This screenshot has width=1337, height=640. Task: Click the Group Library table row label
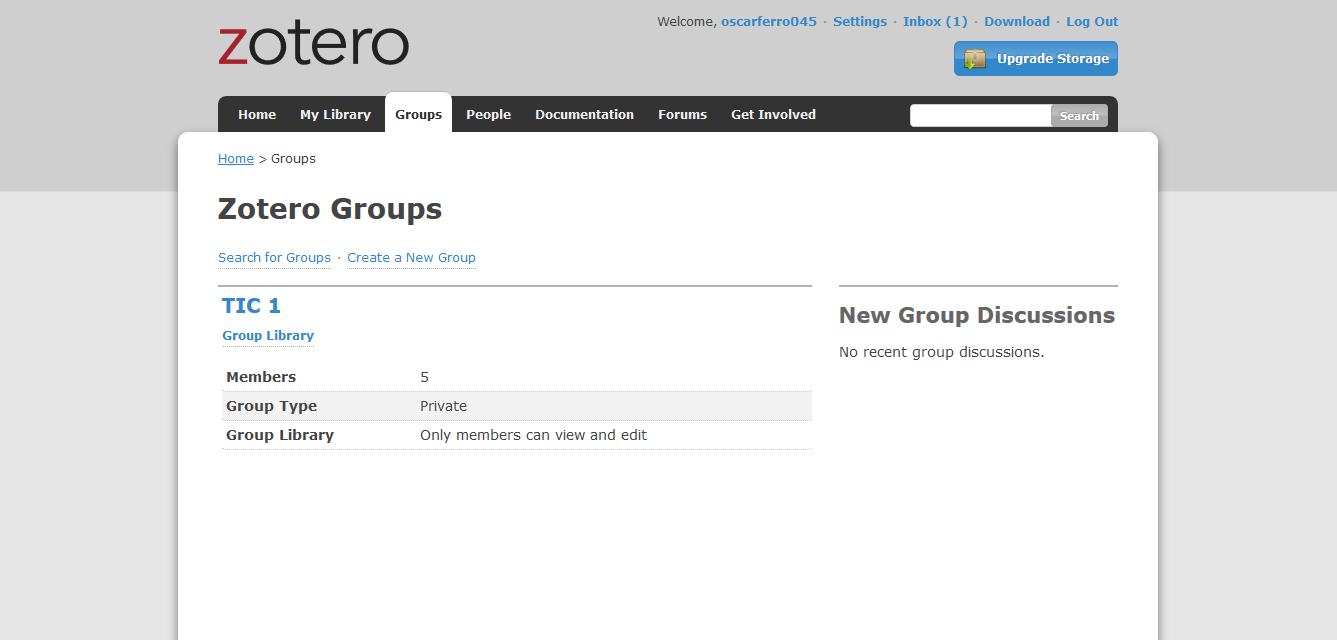pyautogui.click(x=280, y=435)
